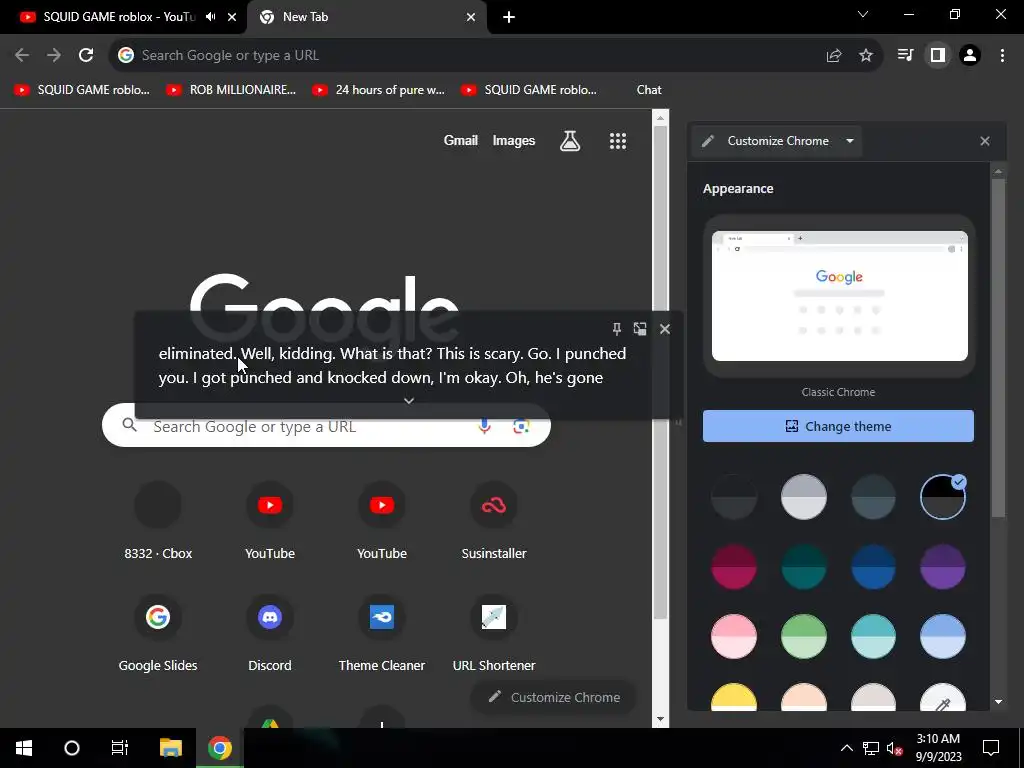Pop out the live caption window icon
Screen dimensions: 1024x768
(640, 328)
